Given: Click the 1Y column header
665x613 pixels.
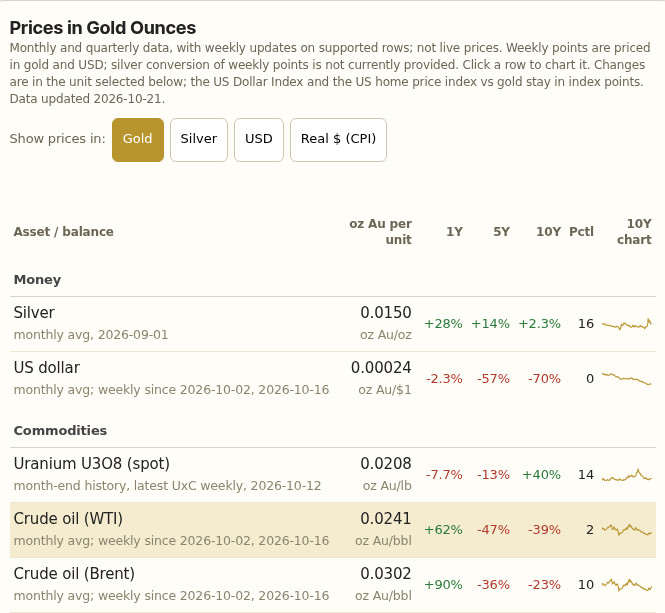Looking at the screenshot, I should click(454, 232).
